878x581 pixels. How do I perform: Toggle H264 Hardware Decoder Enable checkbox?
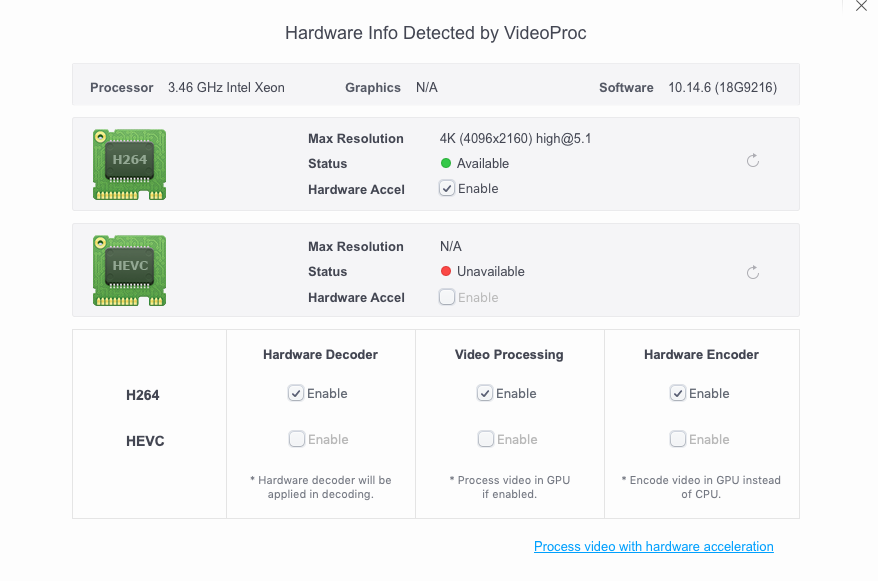point(296,393)
